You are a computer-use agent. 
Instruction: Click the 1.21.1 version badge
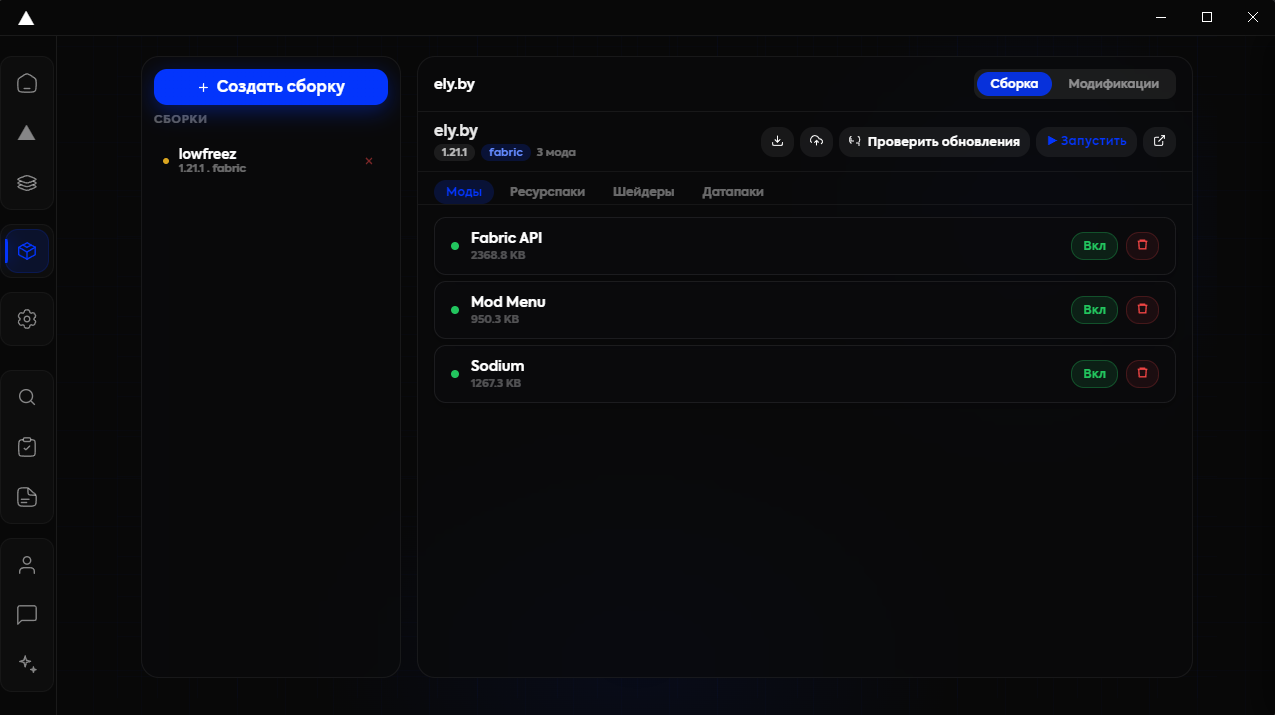[x=455, y=152]
